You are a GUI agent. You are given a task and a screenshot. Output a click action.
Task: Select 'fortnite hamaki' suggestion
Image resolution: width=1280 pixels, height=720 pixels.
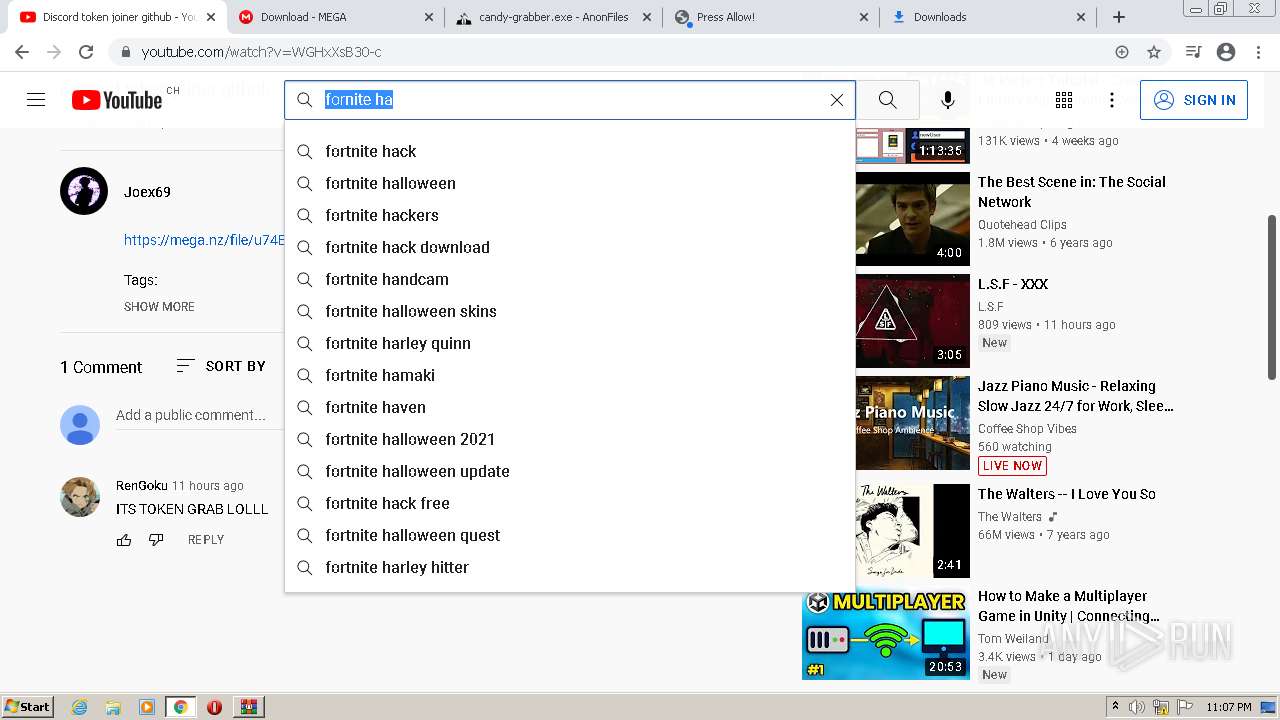click(x=570, y=375)
